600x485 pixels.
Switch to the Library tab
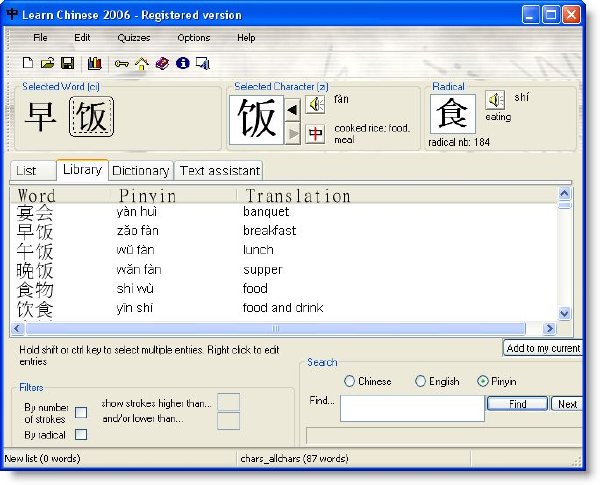(82, 170)
